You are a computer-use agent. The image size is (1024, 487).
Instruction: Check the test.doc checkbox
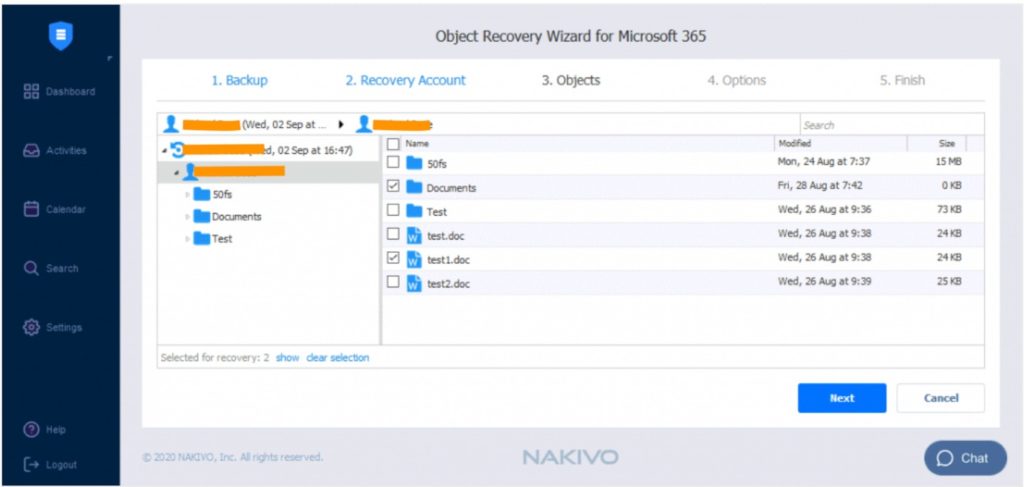click(x=393, y=234)
